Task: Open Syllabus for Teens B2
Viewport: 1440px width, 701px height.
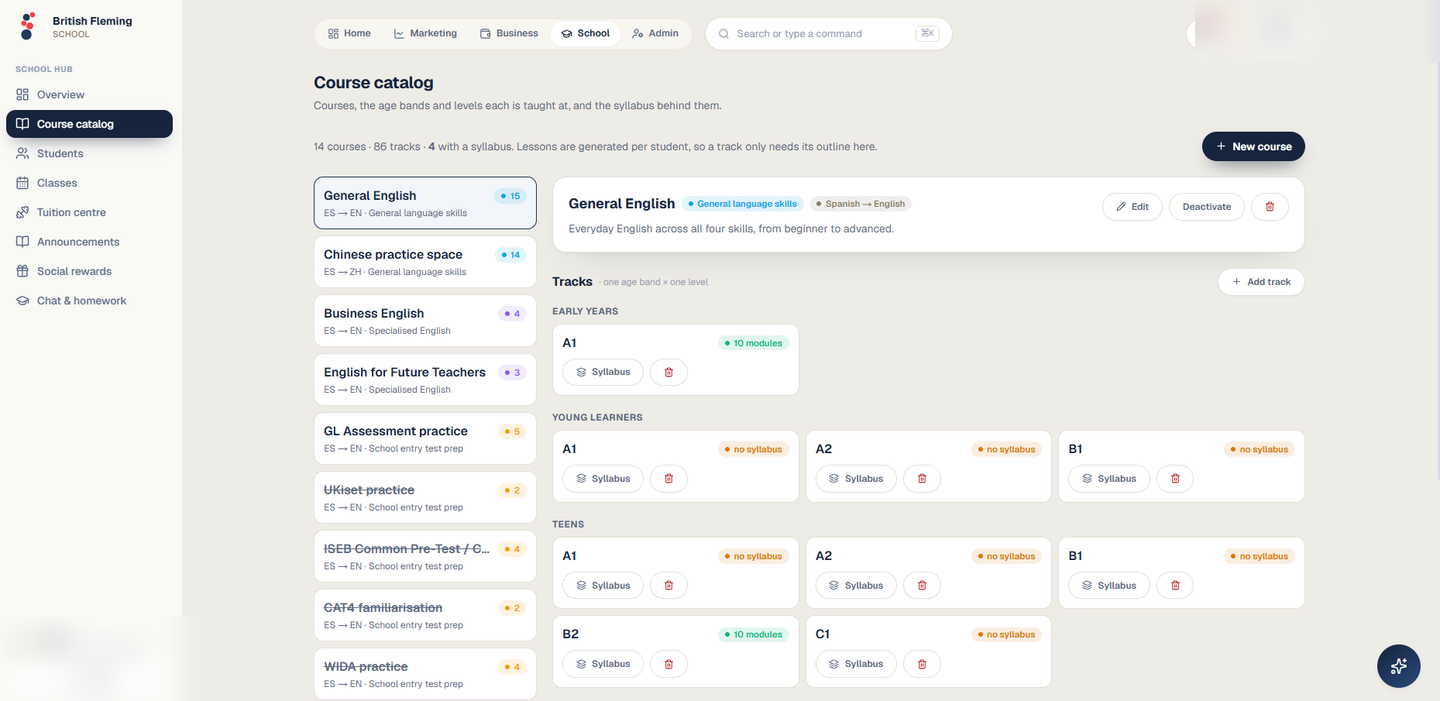Action: point(602,664)
